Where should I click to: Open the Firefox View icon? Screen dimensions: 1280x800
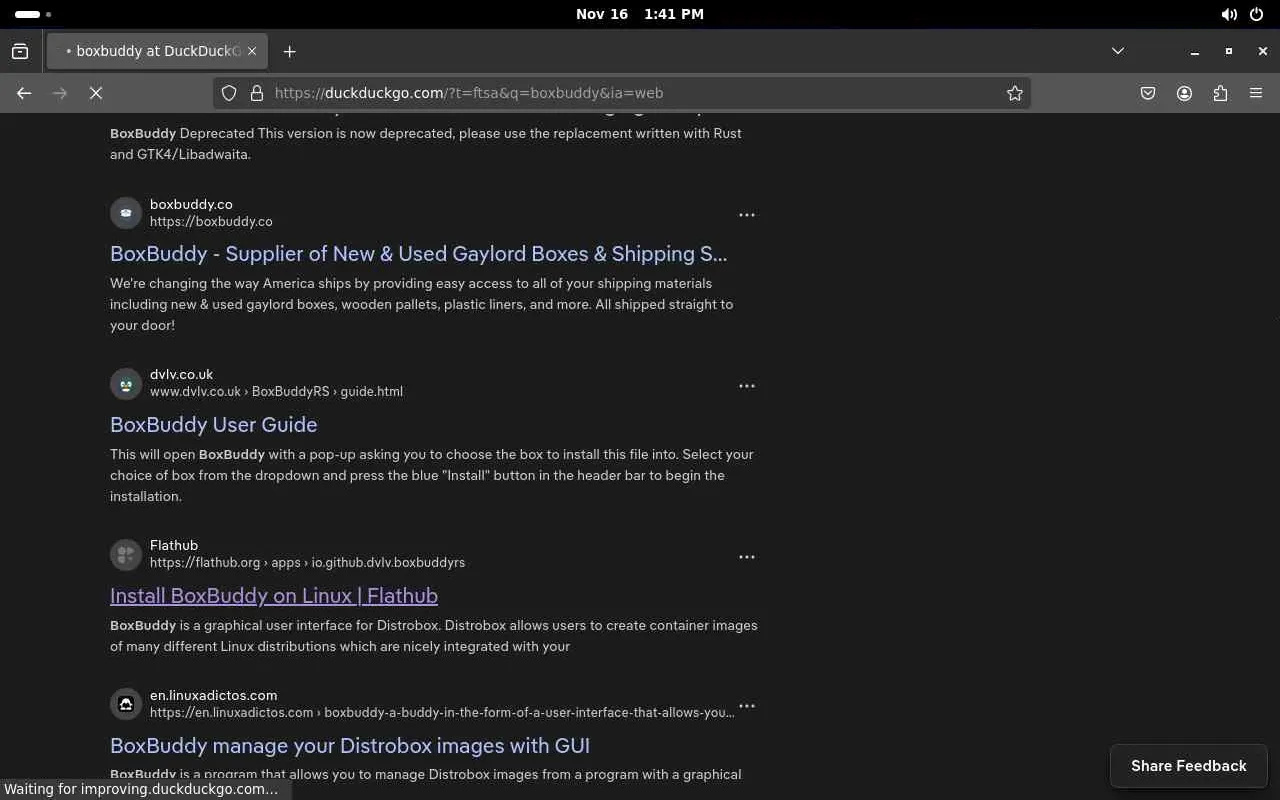tap(20, 51)
